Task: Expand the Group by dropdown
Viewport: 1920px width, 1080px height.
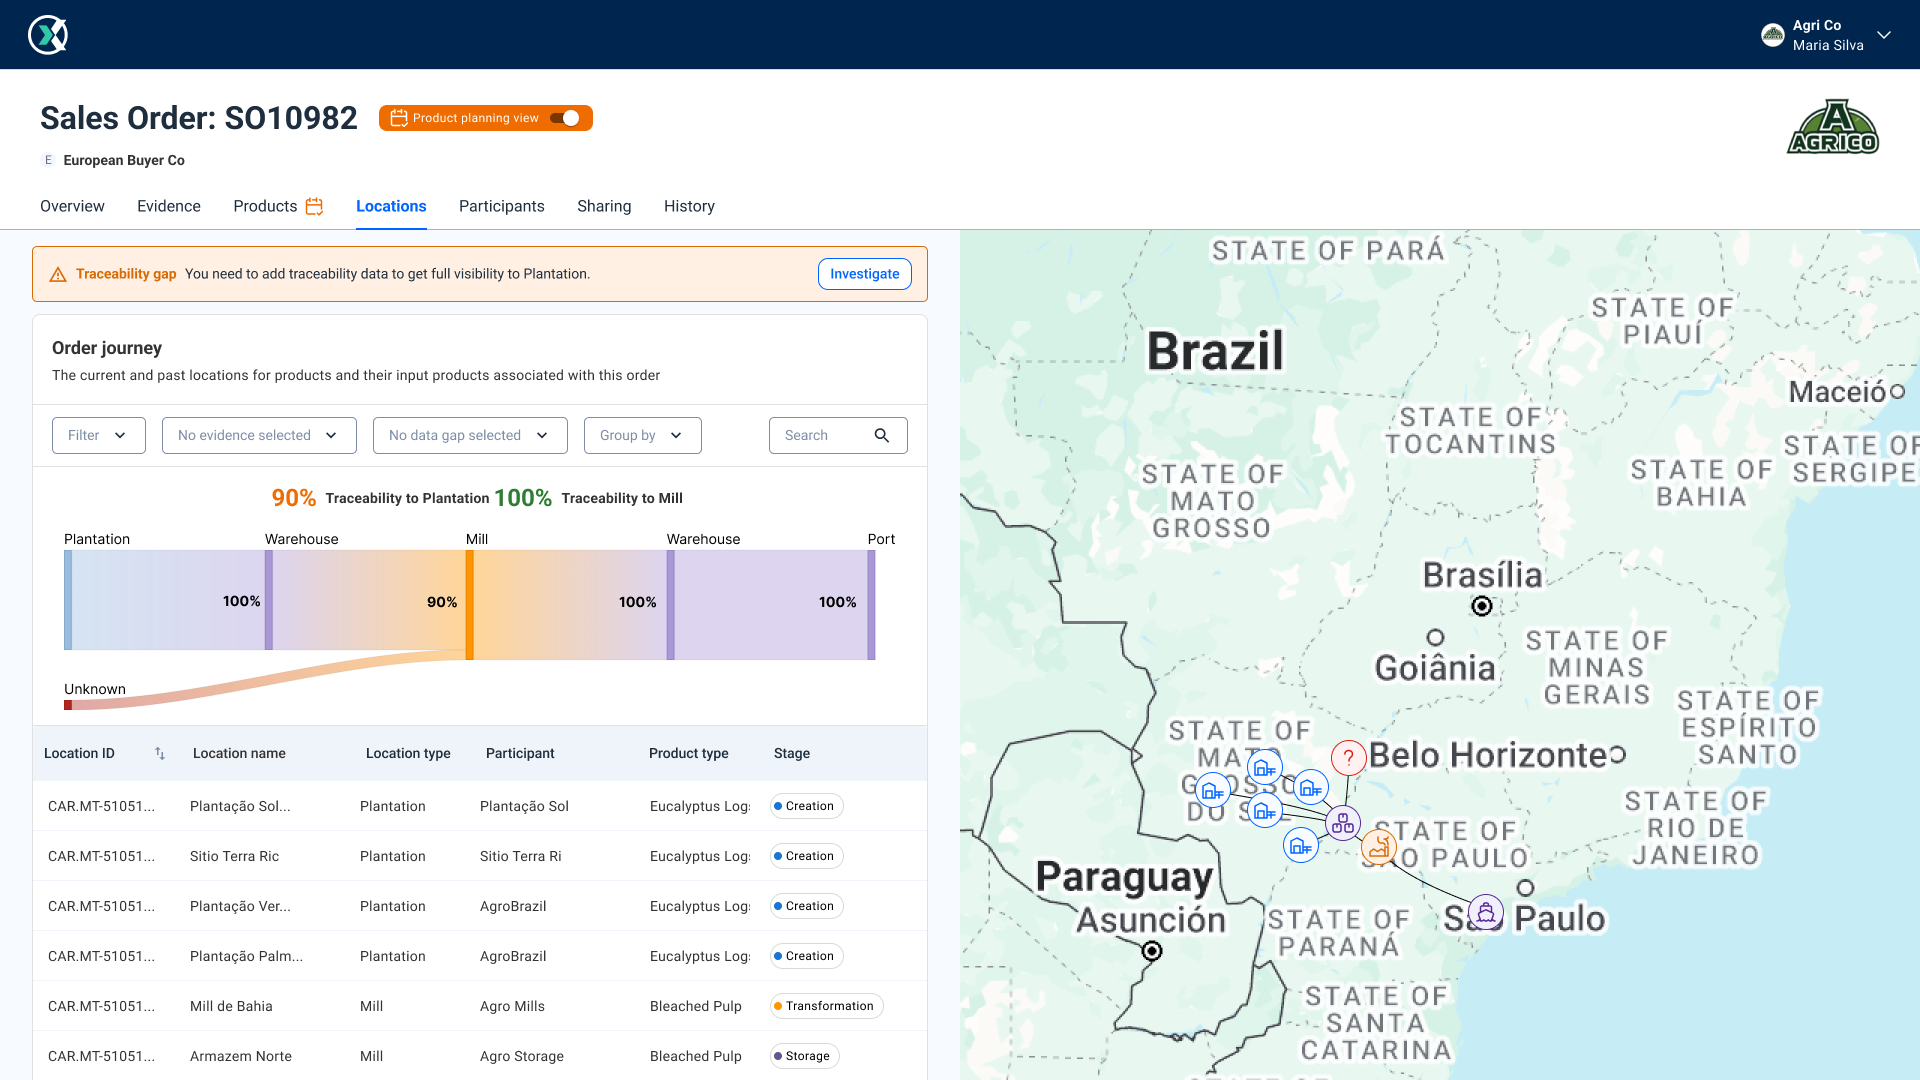Action: pyautogui.click(x=642, y=435)
